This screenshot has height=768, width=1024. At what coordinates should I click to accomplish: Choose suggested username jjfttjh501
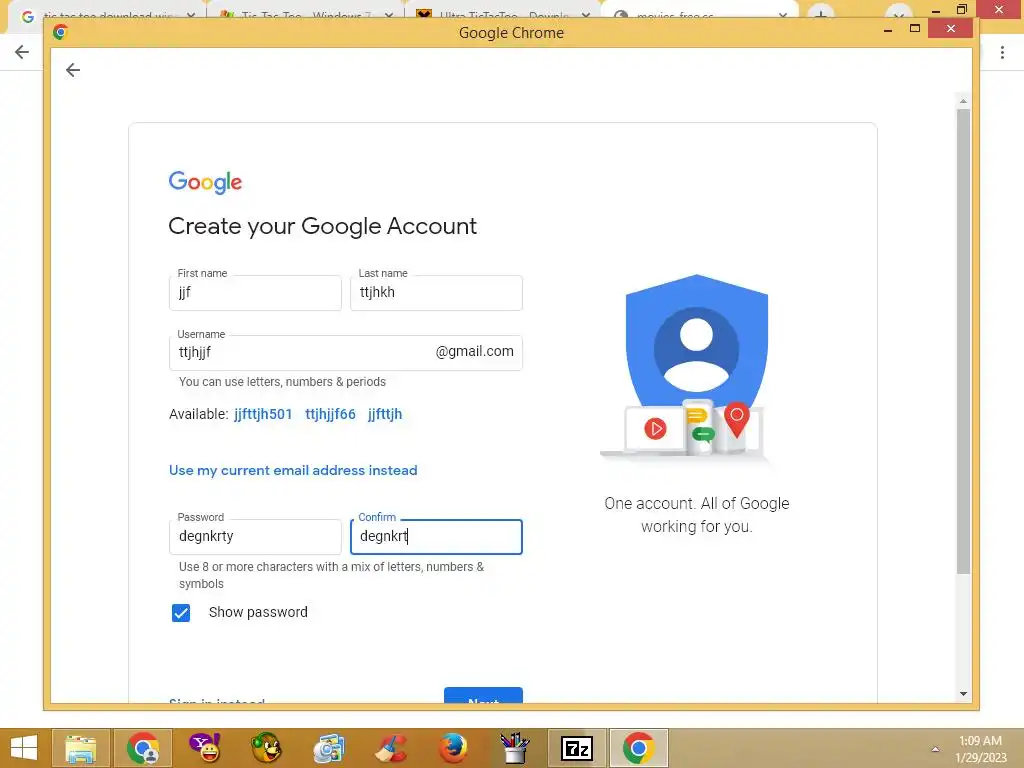coord(263,414)
